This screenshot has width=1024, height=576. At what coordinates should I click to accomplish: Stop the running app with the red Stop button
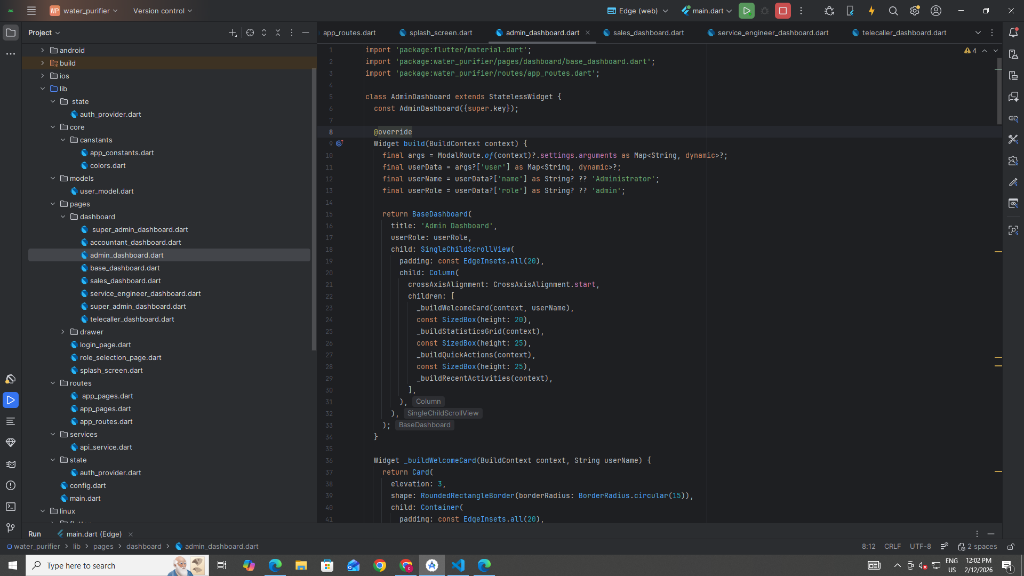pyautogui.click(x=783, y=10)
